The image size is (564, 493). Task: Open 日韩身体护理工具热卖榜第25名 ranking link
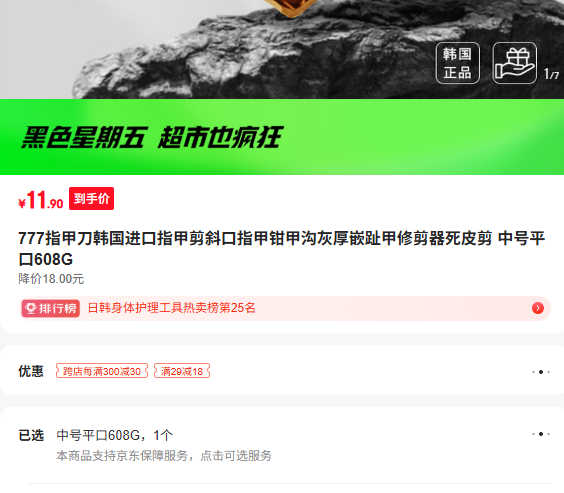tap(172, 308)
